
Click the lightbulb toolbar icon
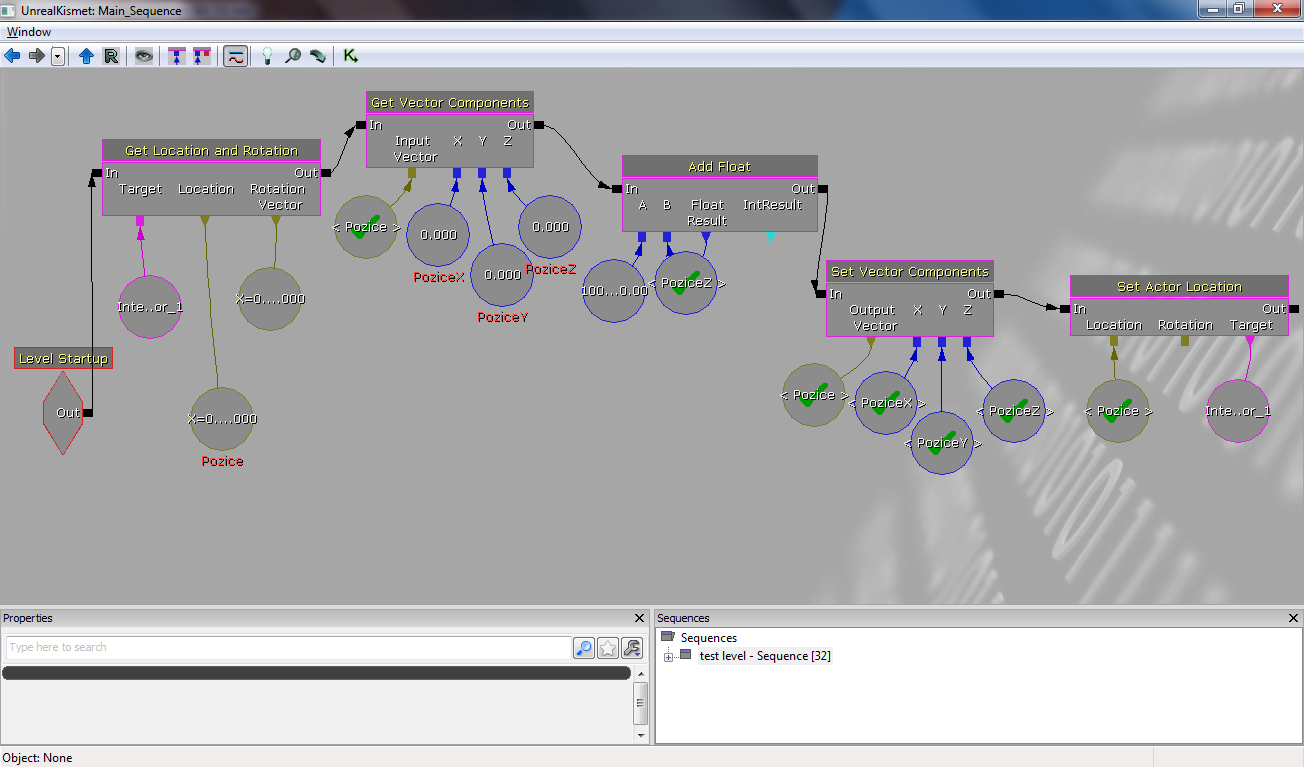(x=267, y=56)
